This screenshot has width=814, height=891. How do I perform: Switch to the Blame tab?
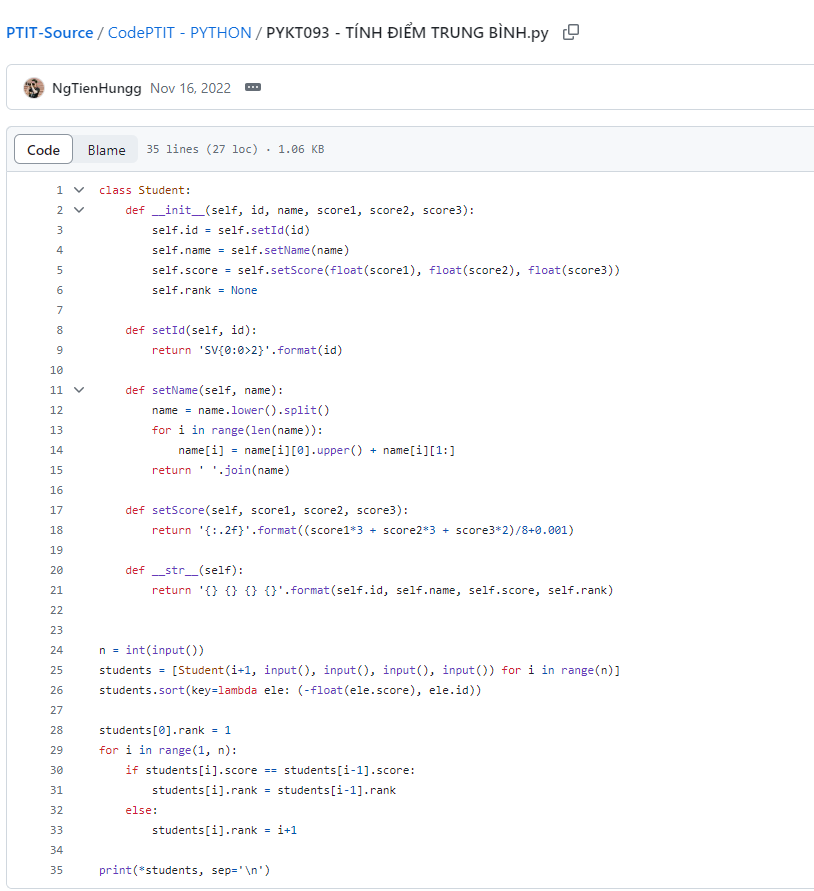(106, 149)
